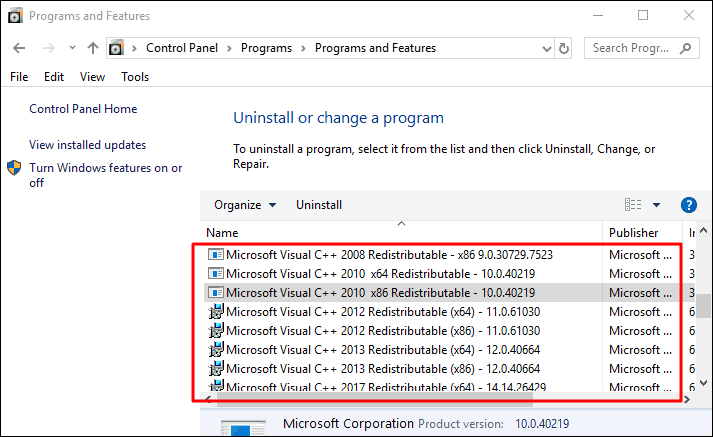Click the vertical scrollbar down arrow

click(x=704, y=383)
